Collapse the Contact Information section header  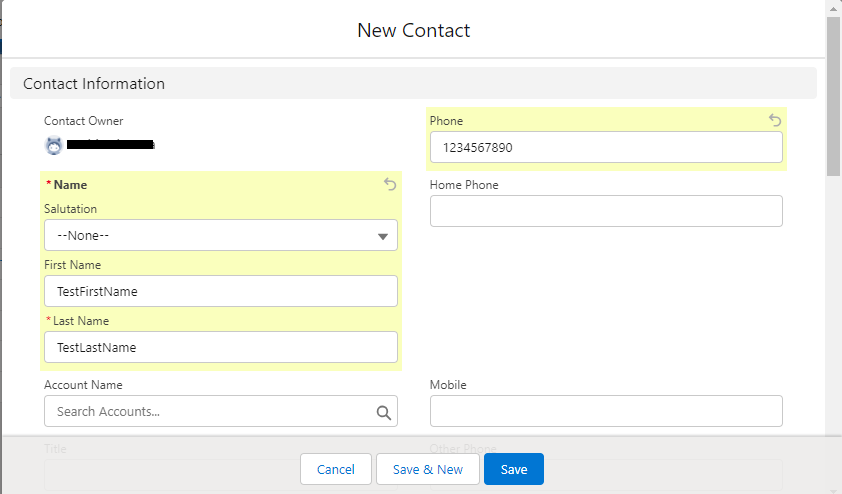coord(413,83)
